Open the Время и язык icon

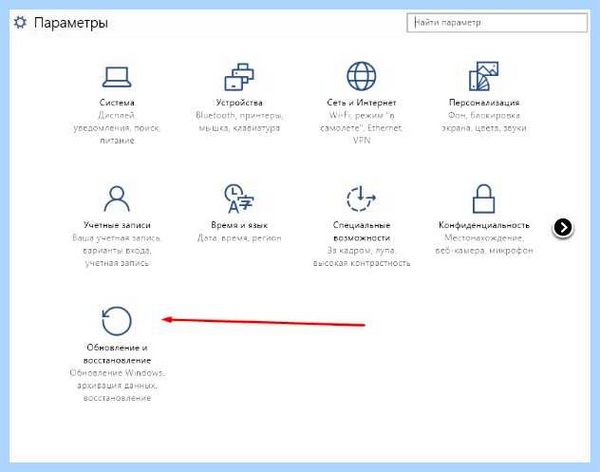click(x=239, y=198)
